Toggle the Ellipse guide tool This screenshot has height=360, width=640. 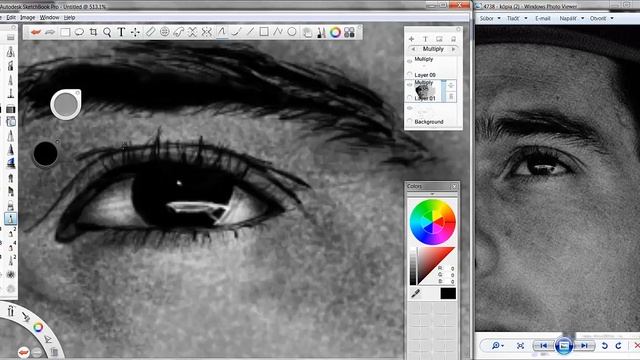point(164,32)
